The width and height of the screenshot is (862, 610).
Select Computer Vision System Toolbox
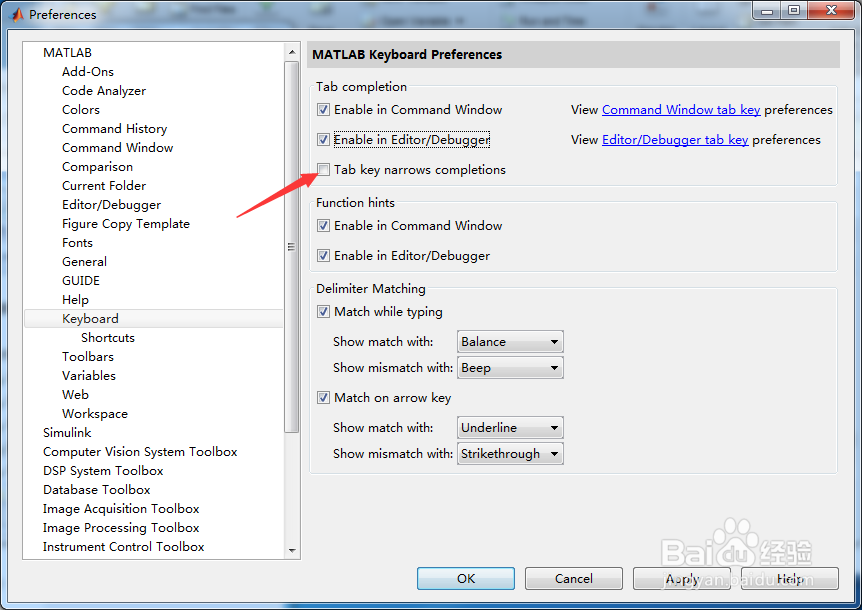(x=140, y=452)
